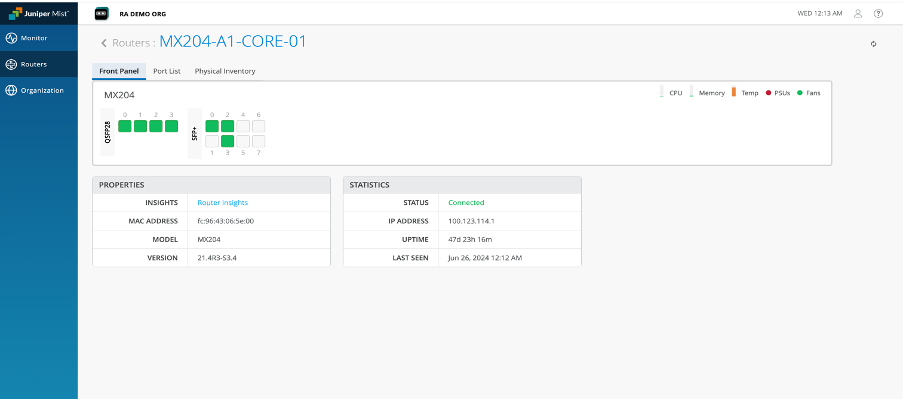The image size is (904, 400).
Task: Click the WED 12:13 AM clock
Action: coord(822,13)
